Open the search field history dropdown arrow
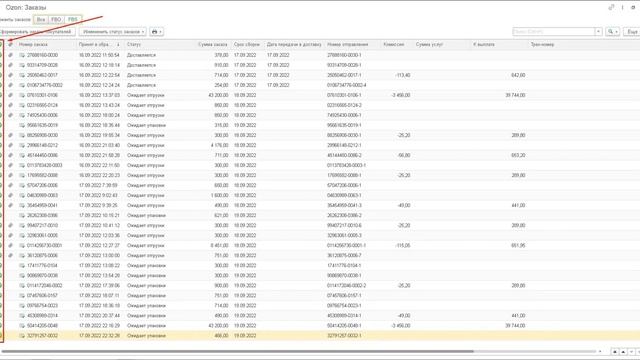 click(598, 31)
